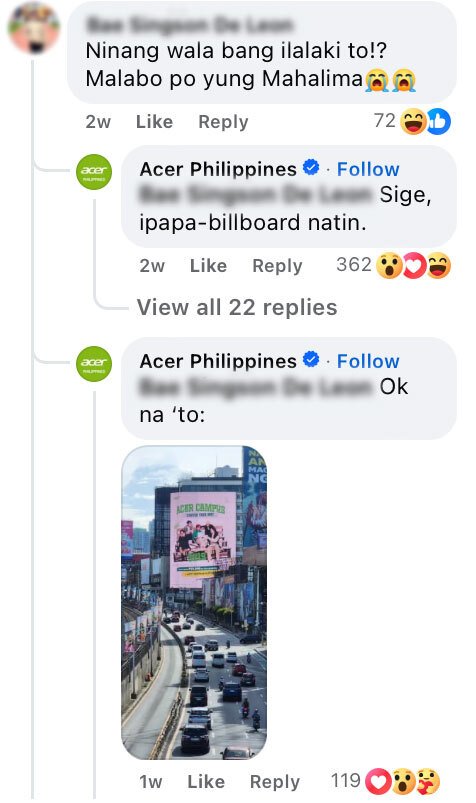Click the care hug emoji beside 119 reactions
476x803 pixels.
coord(427,781)
